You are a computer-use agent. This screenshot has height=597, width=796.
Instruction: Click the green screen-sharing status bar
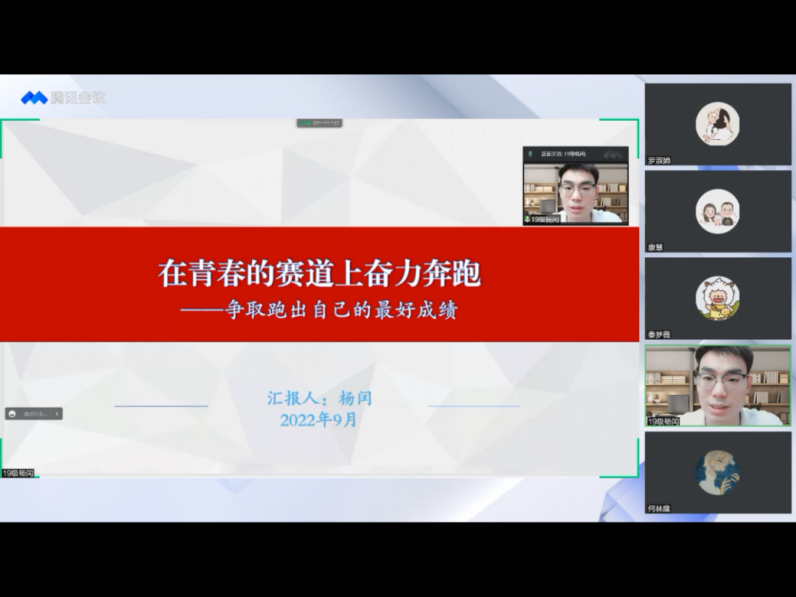coord(319,123)
